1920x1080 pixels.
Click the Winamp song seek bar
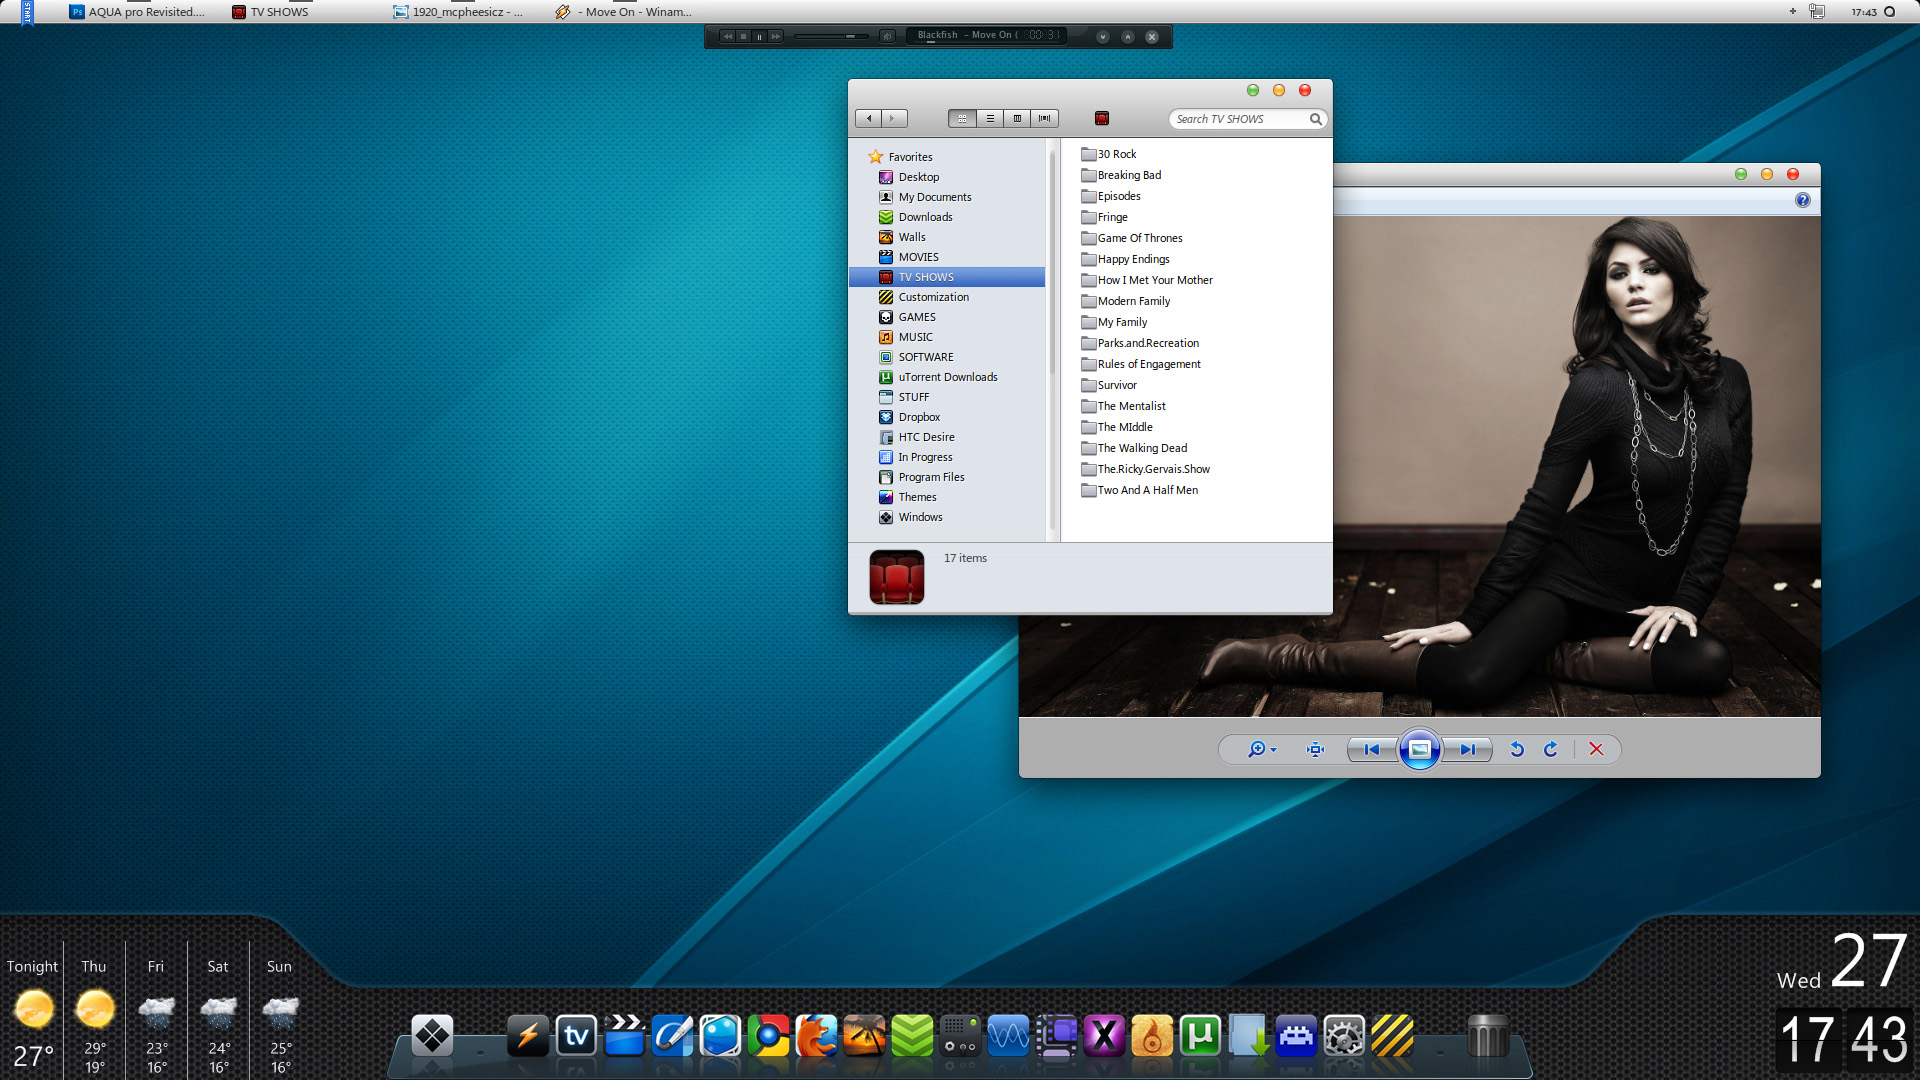[985, 42]
